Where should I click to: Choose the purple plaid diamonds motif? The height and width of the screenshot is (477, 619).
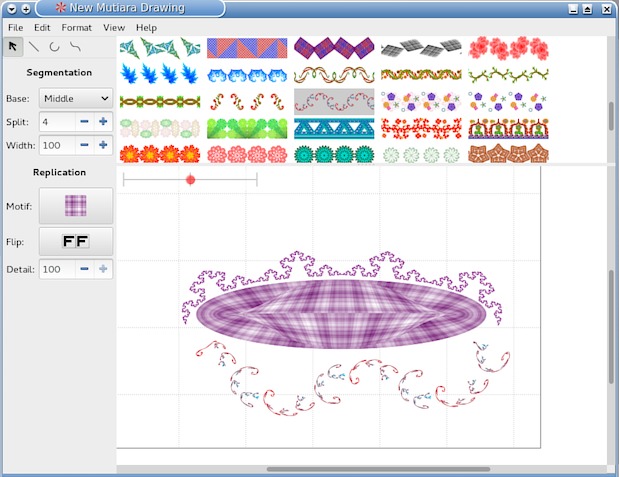(334, 48)
